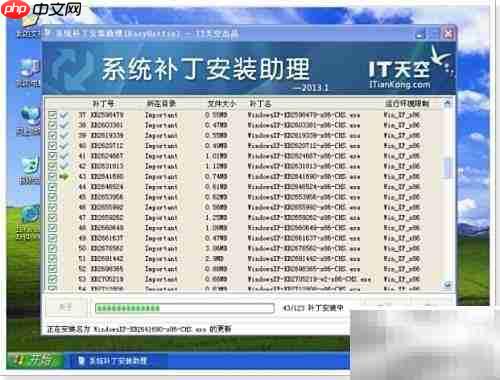This screenshot has width=500, height=380.
Task: Click the scrollbar down arrow in patch list
Action: (x=447, y=284)
